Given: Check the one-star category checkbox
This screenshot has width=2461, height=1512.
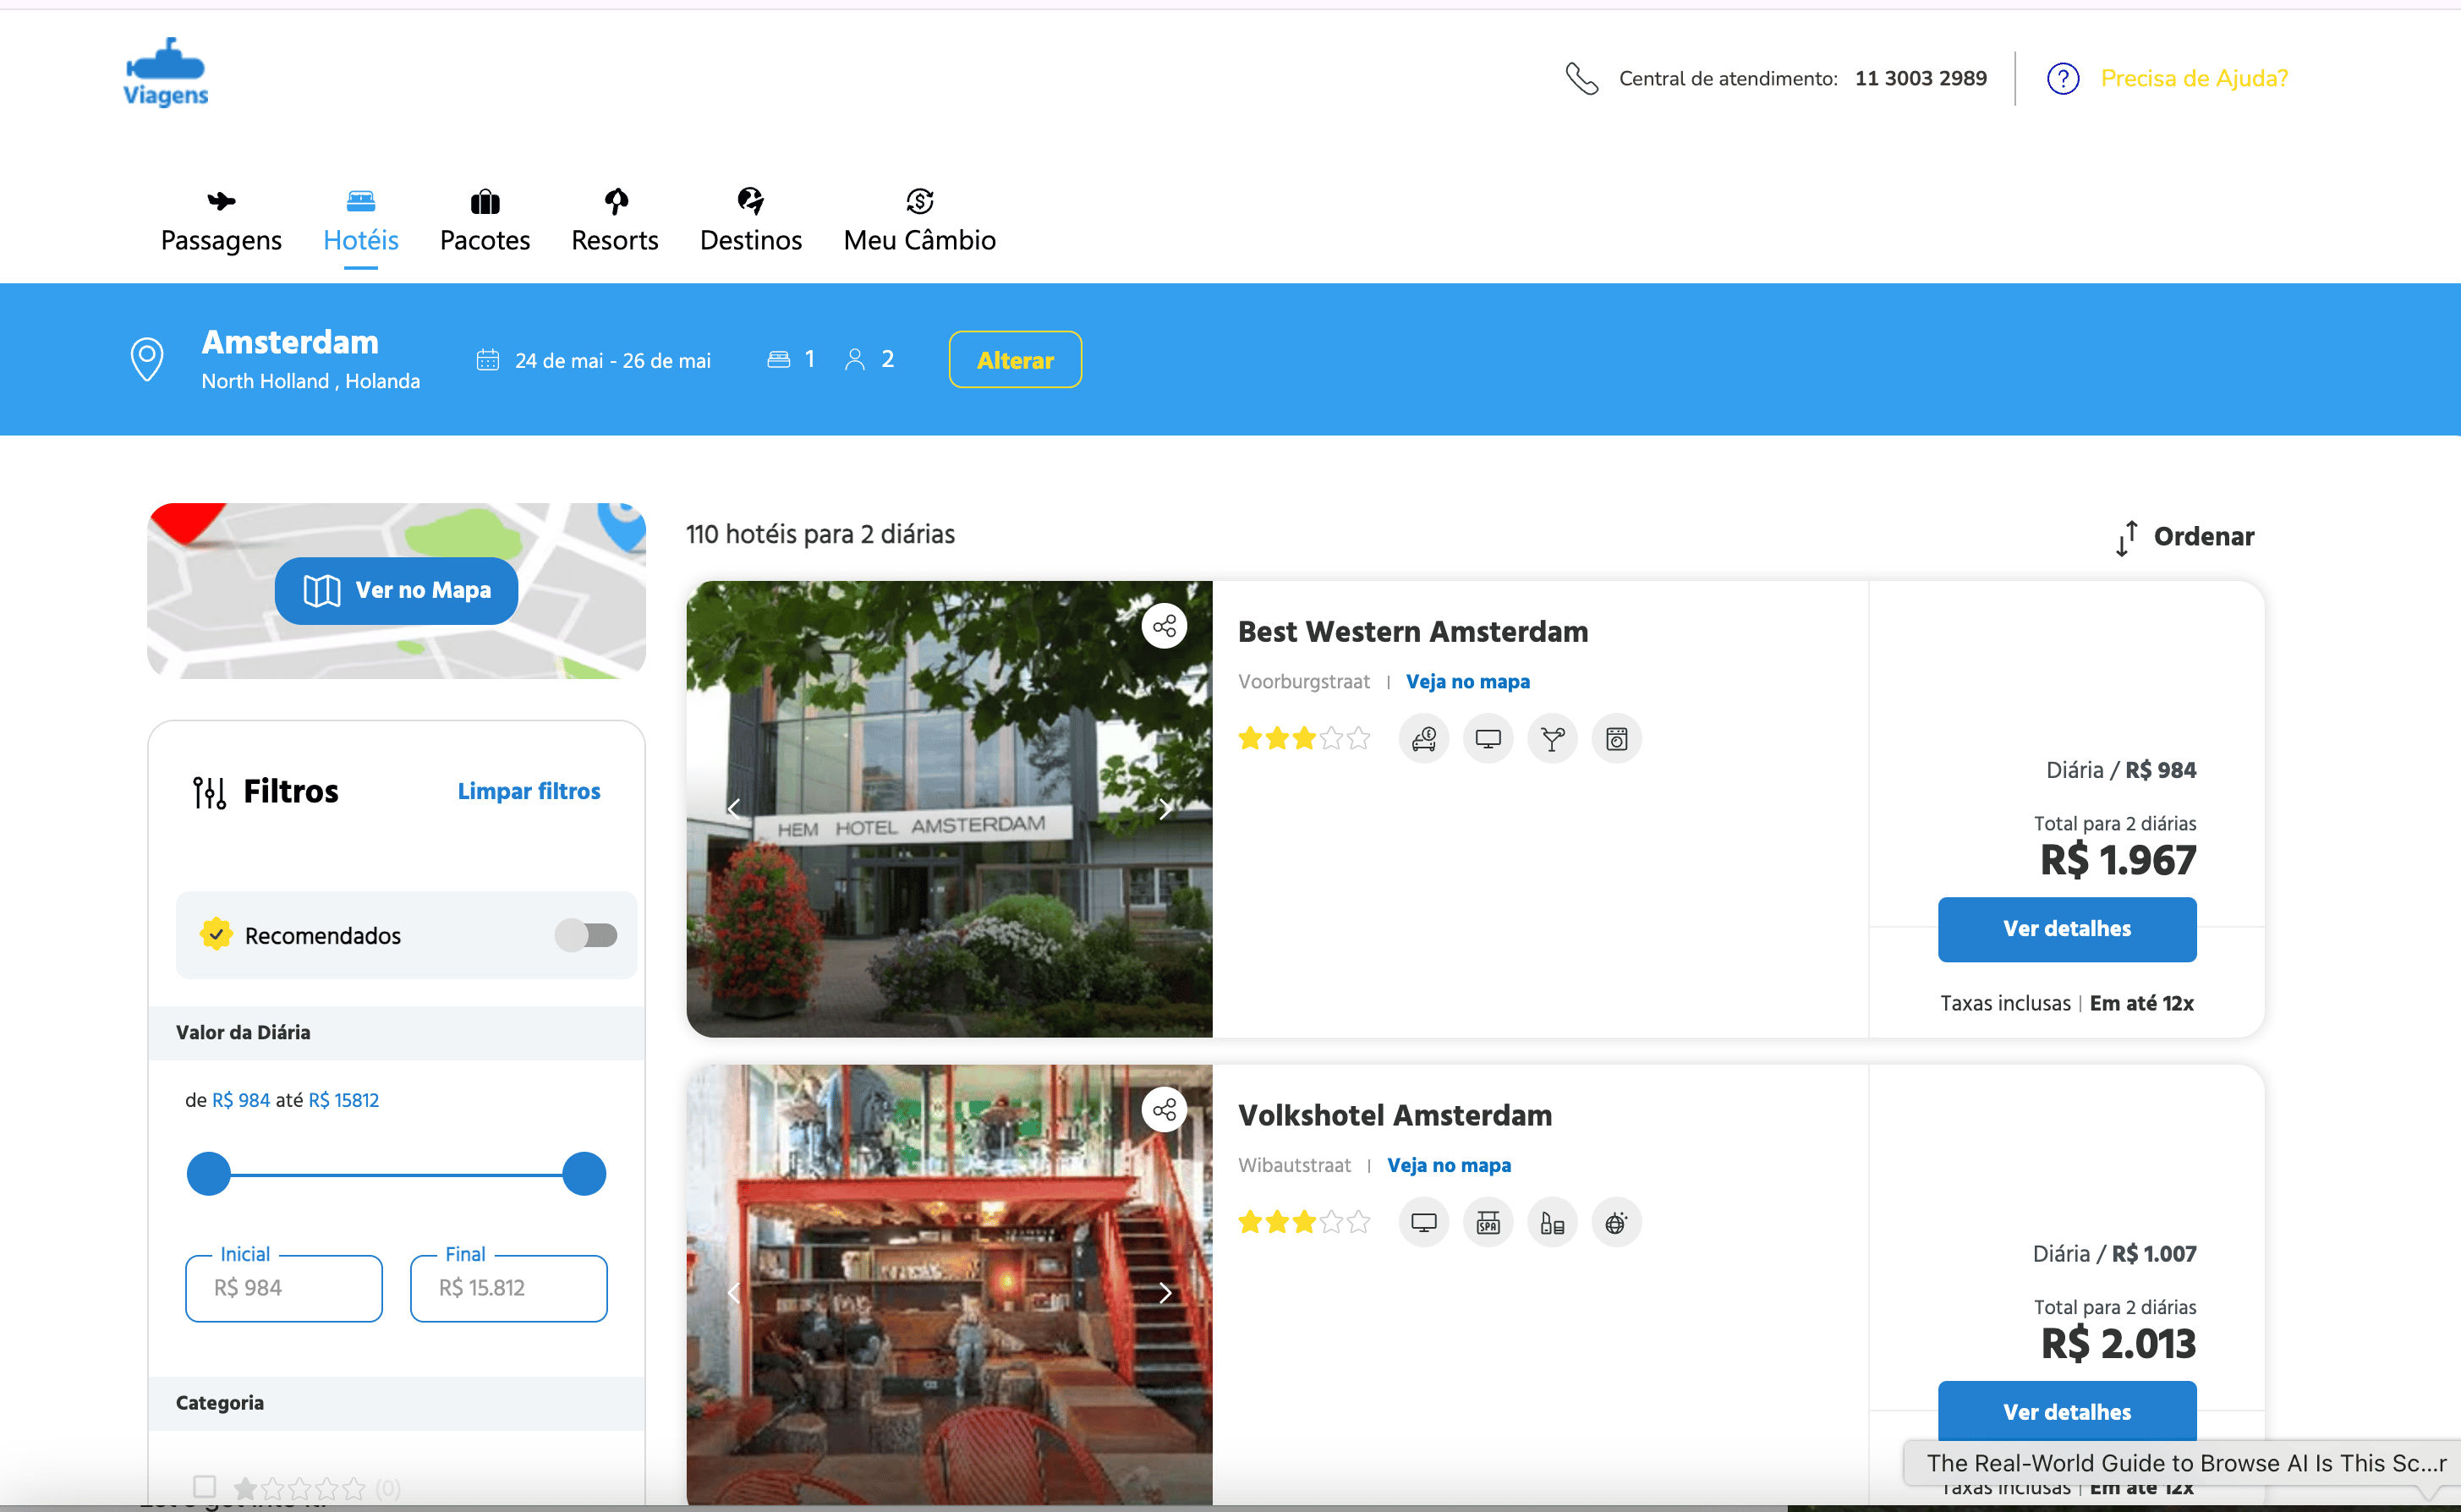Looking at the screenshot, I should pyautogui.click(x=205, y=1486).
